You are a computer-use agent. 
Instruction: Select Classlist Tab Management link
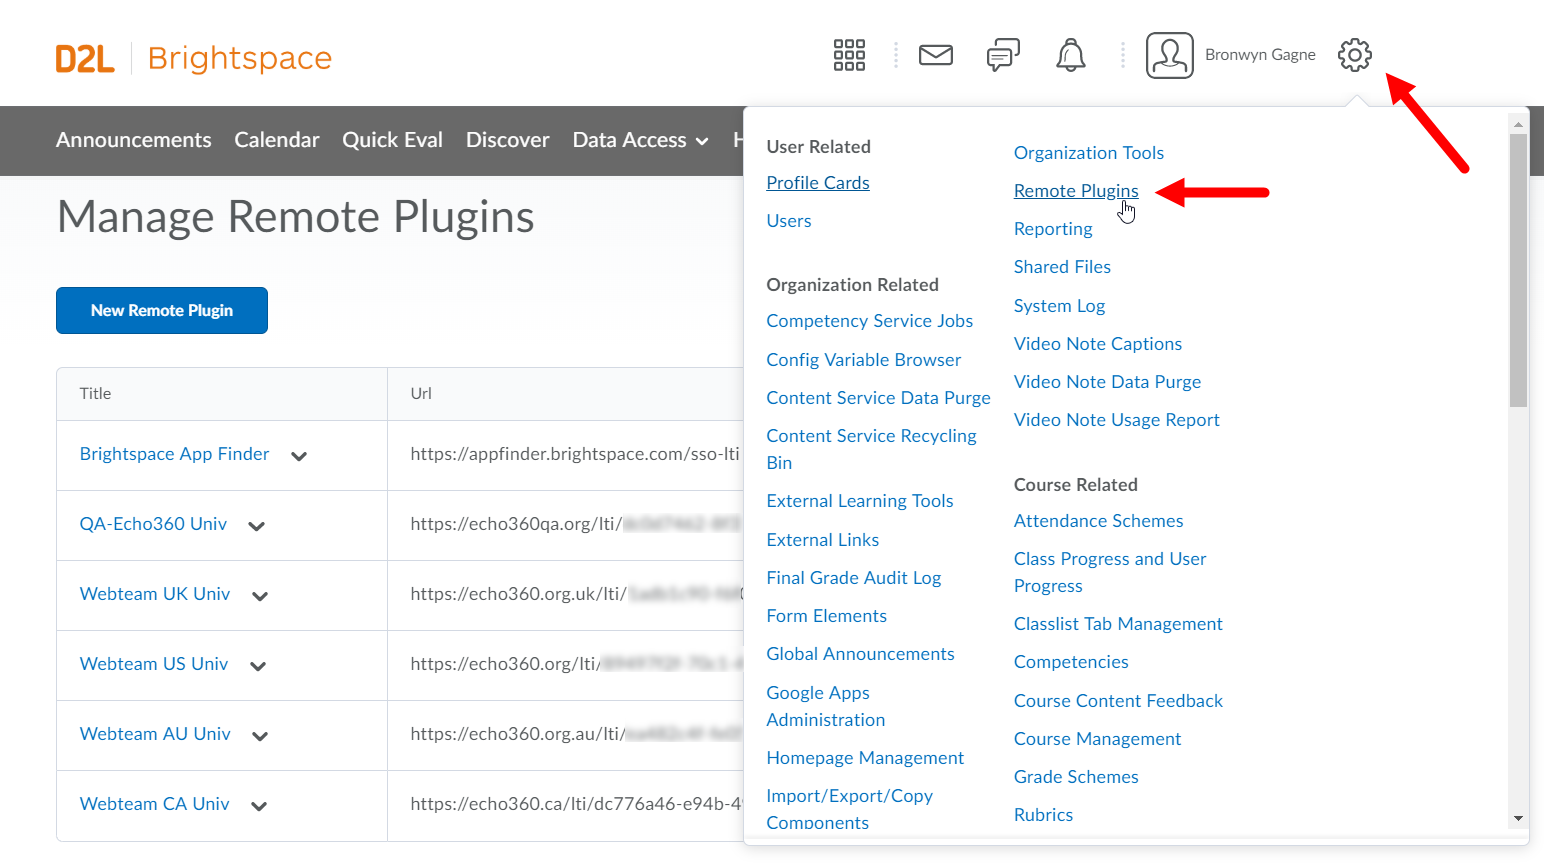[1118, 624]
